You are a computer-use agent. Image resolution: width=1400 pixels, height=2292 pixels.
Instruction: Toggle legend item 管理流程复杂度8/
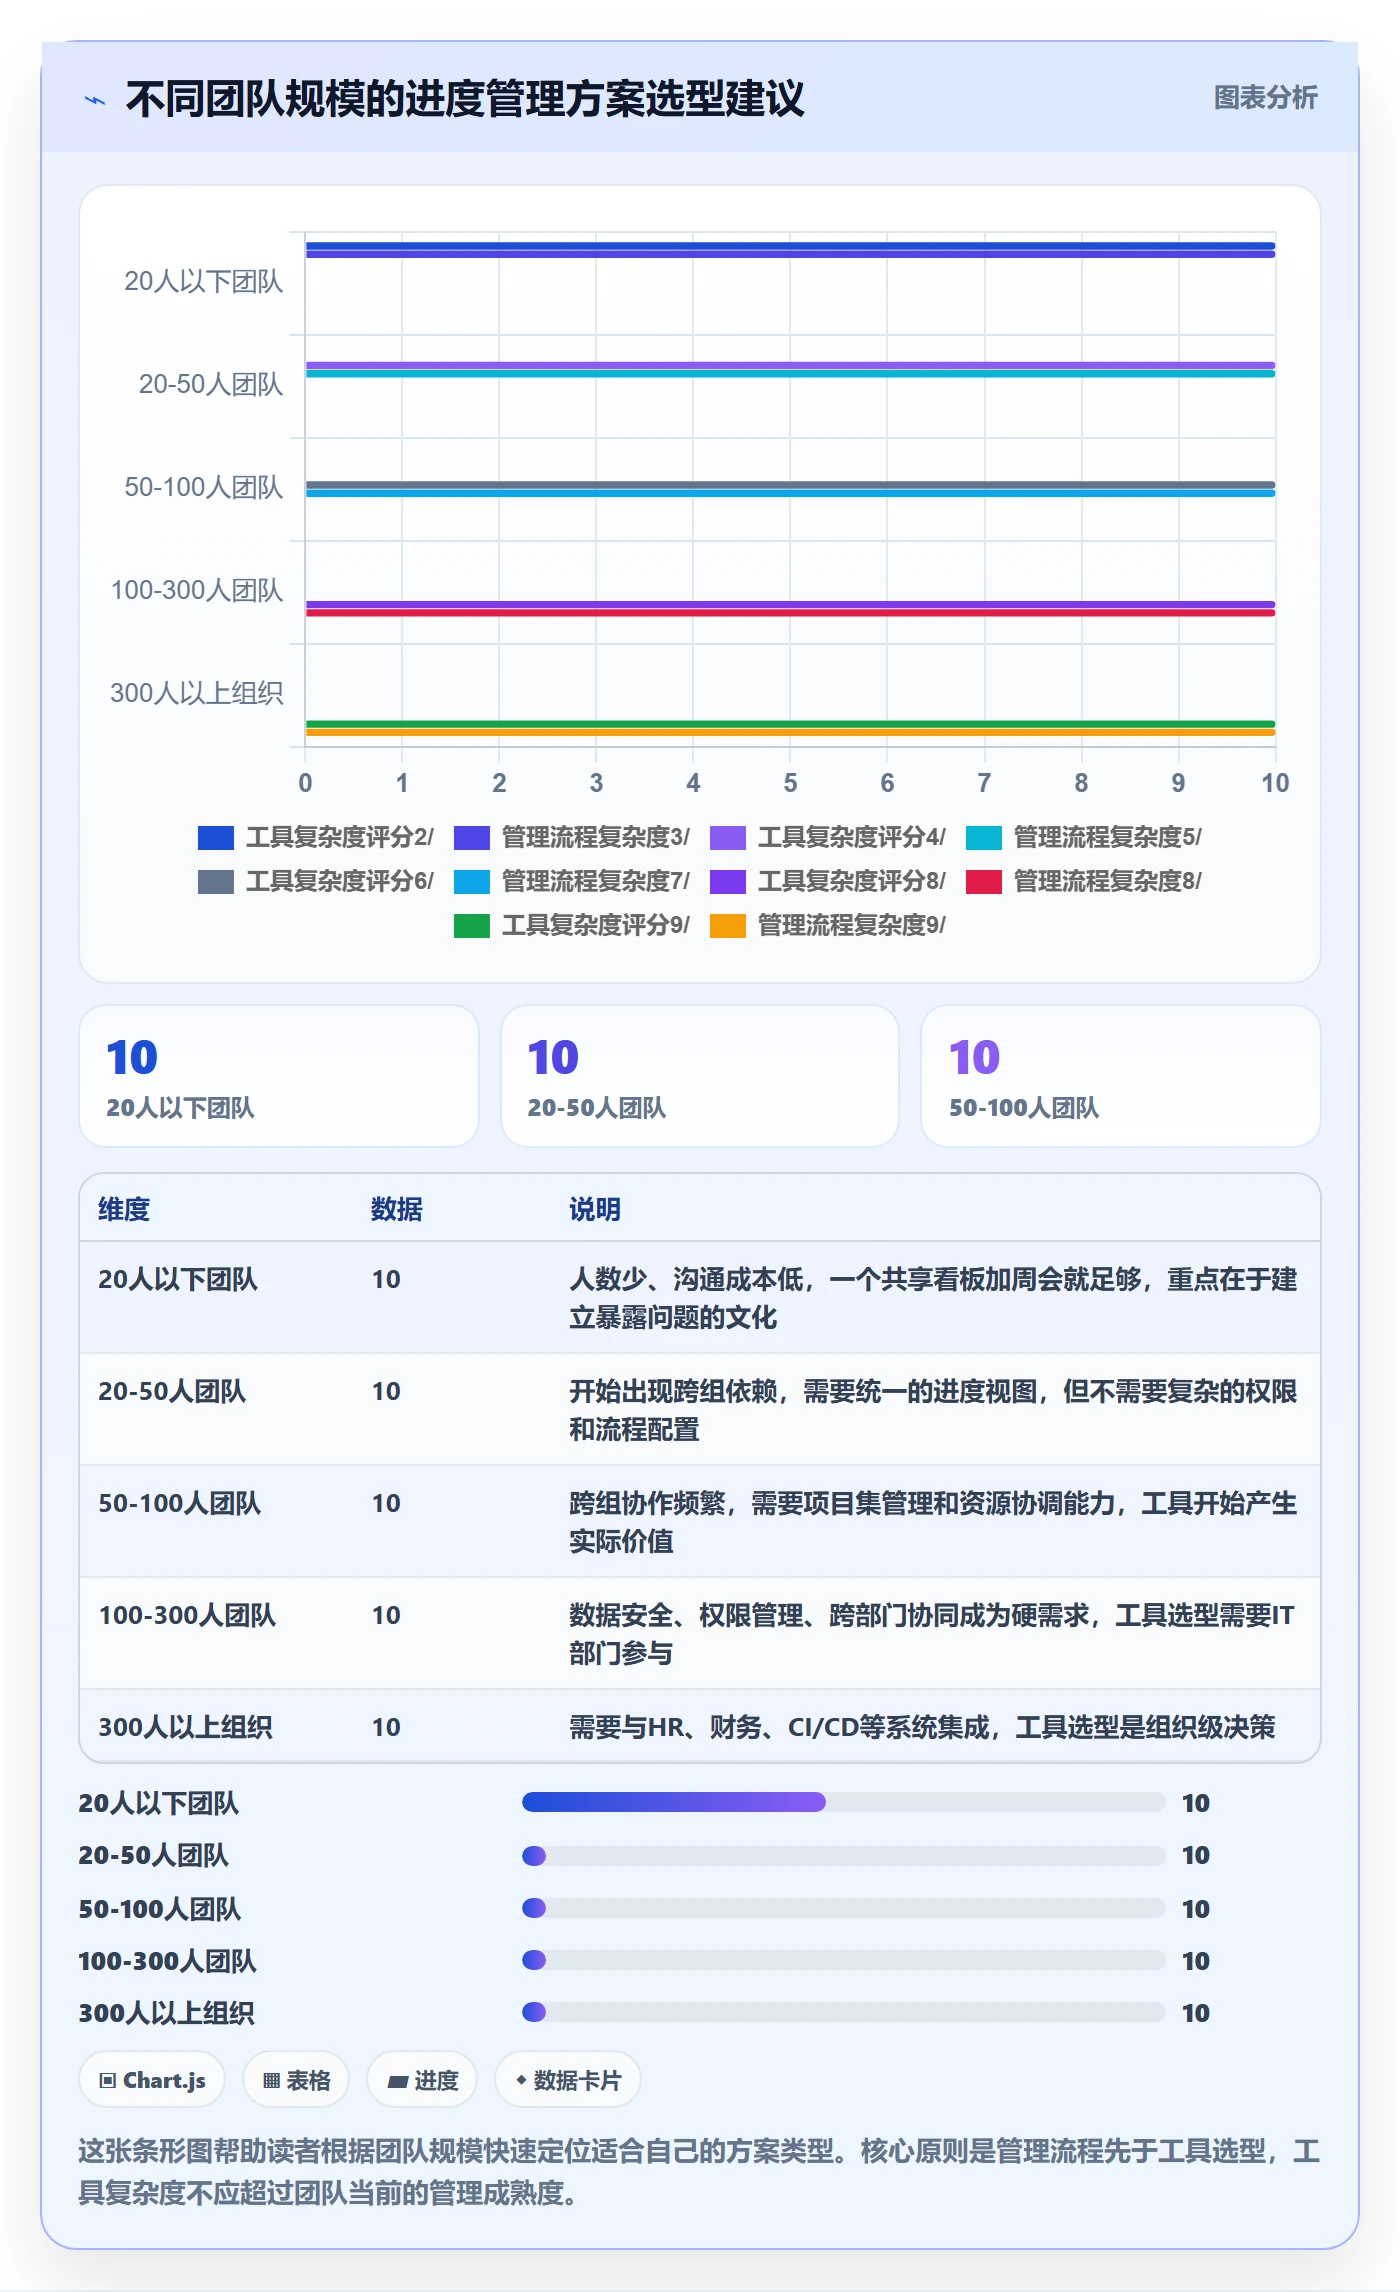coord(1083,882)
